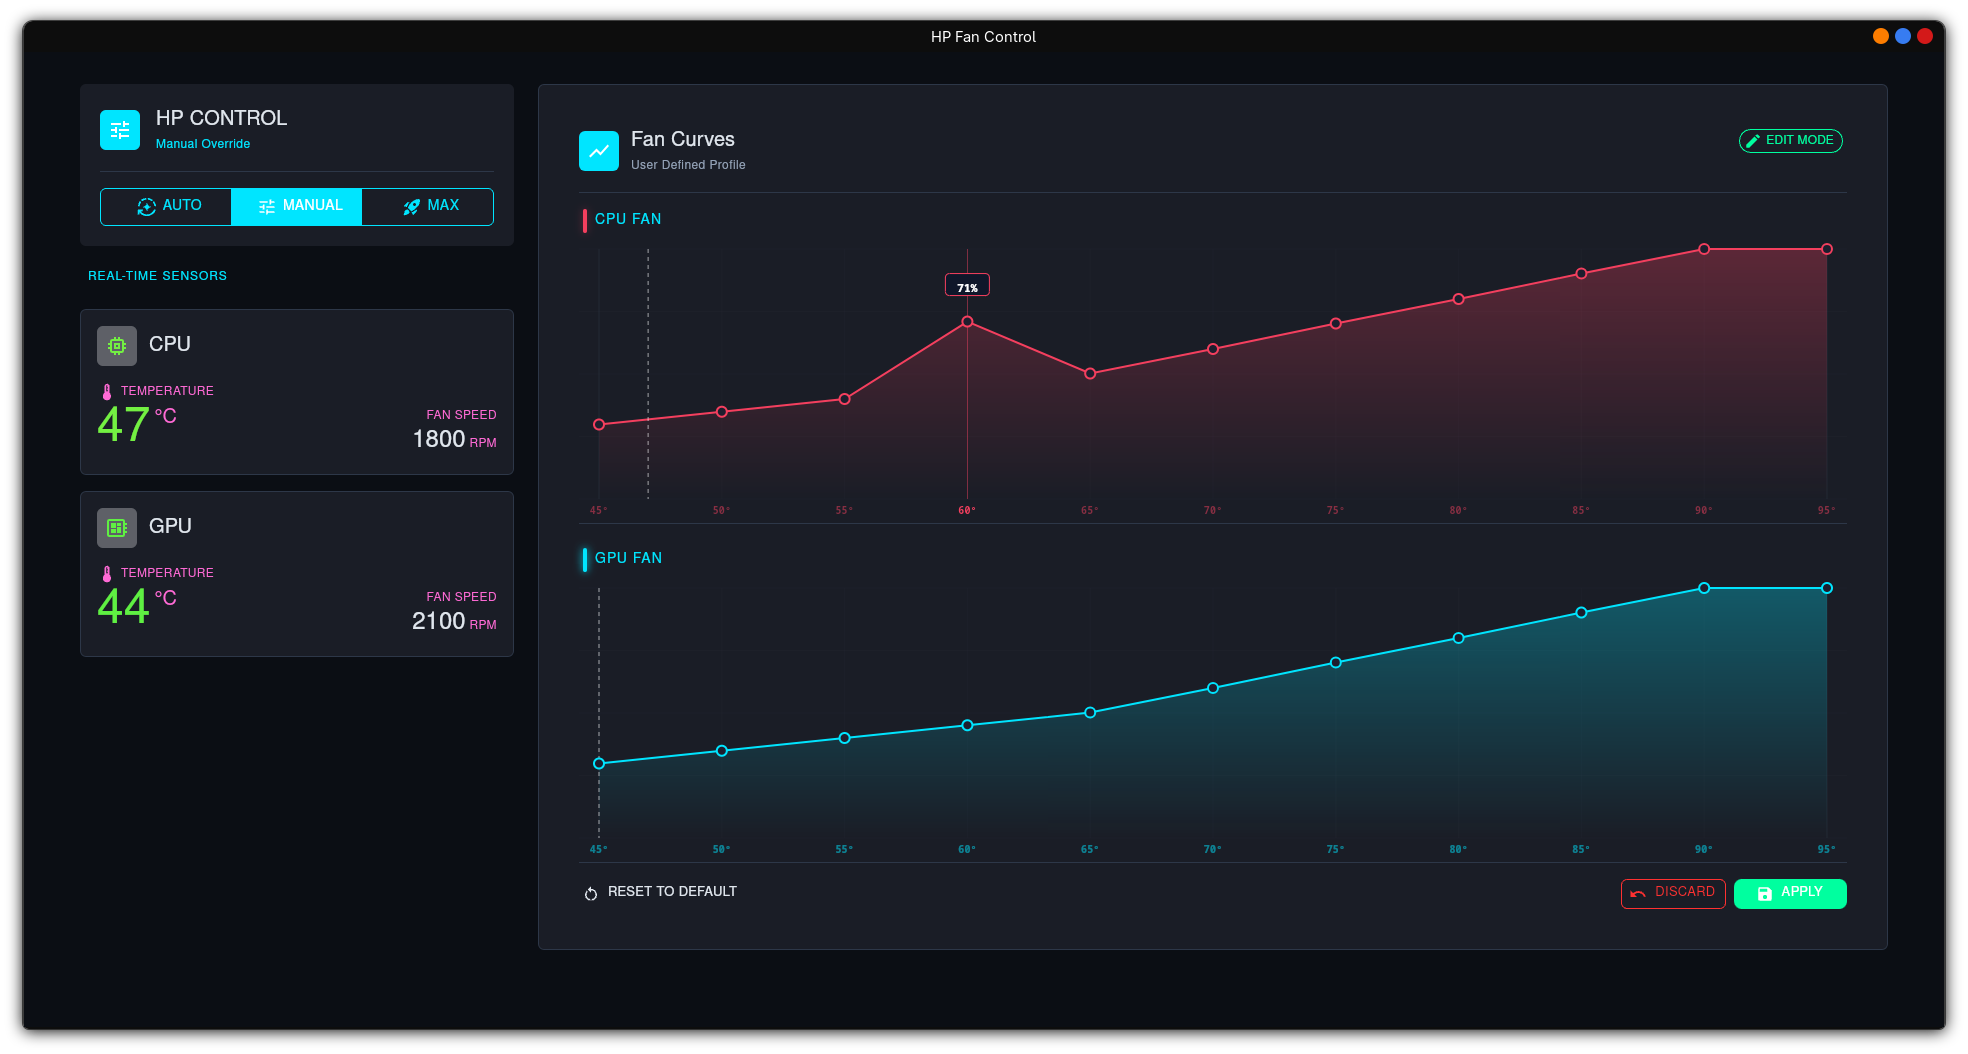
Task: Select CPU fan curve point at 80°
Action: point(1459,299)
